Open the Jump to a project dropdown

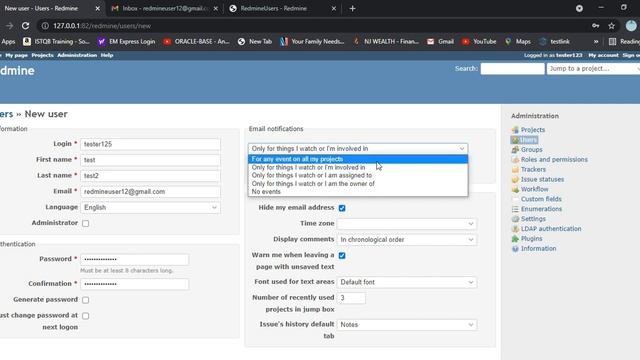(x=593, y=69)
